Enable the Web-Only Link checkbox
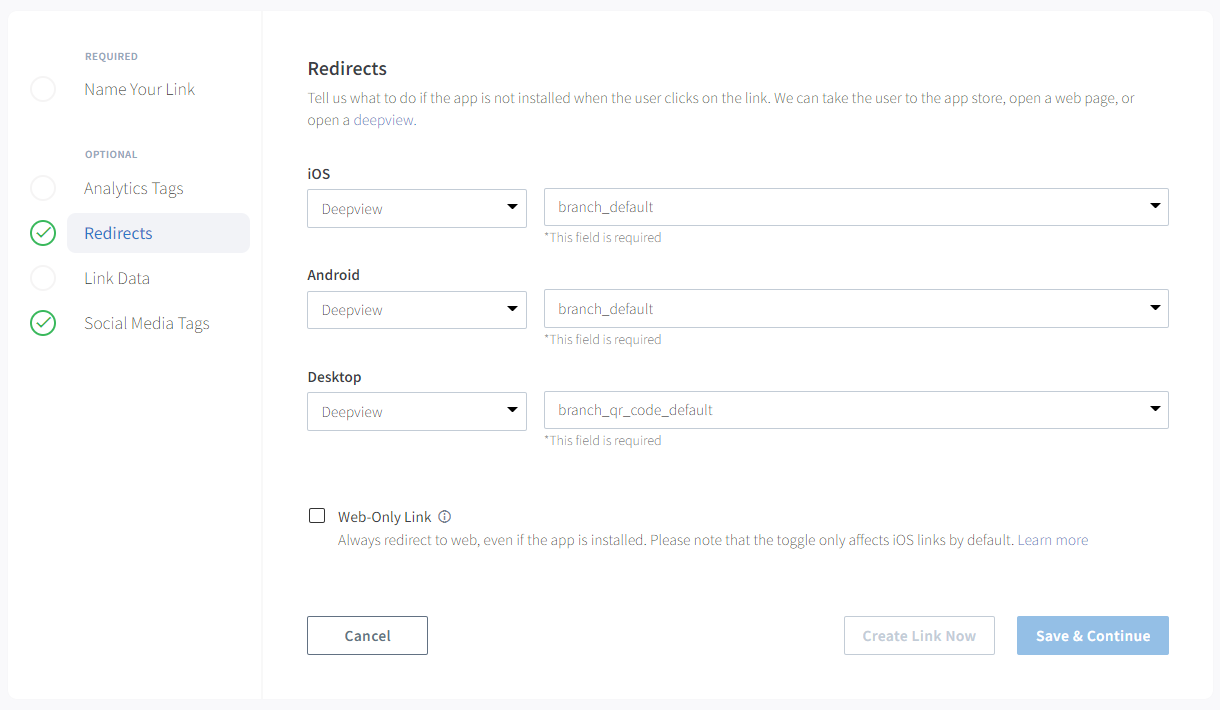The image size is (1220, 710). point(317,516)
